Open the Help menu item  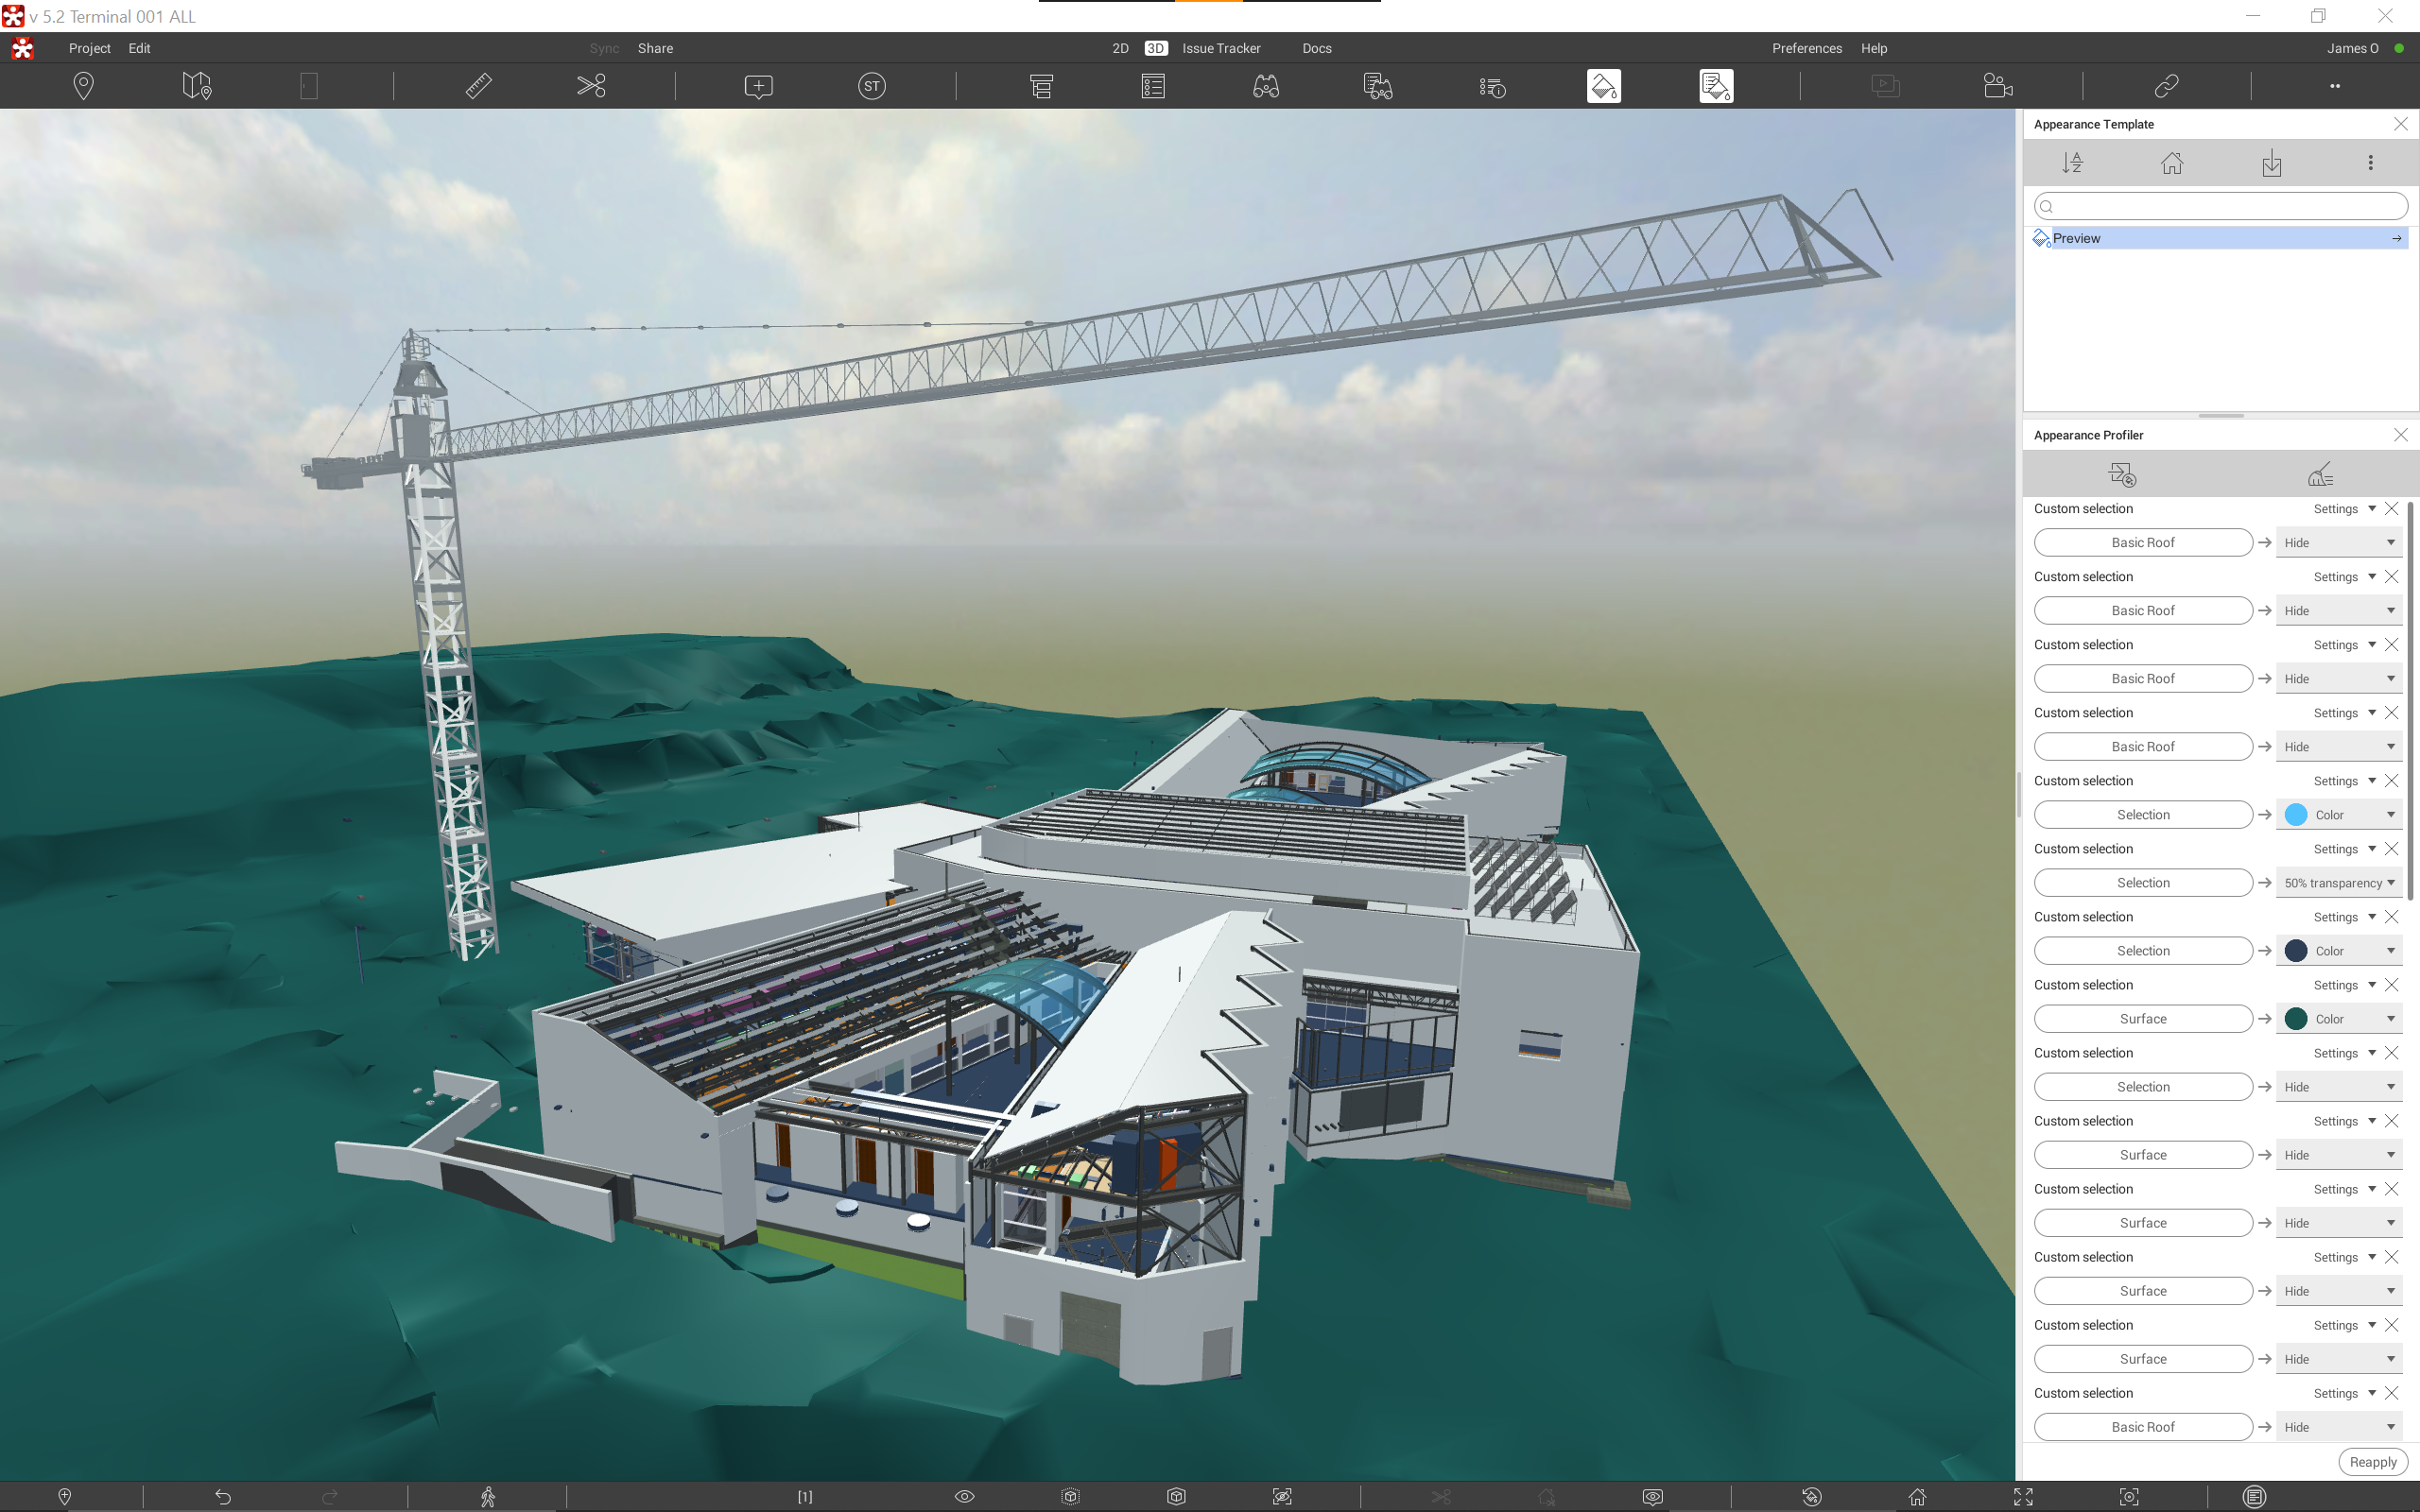[1873, 48]
